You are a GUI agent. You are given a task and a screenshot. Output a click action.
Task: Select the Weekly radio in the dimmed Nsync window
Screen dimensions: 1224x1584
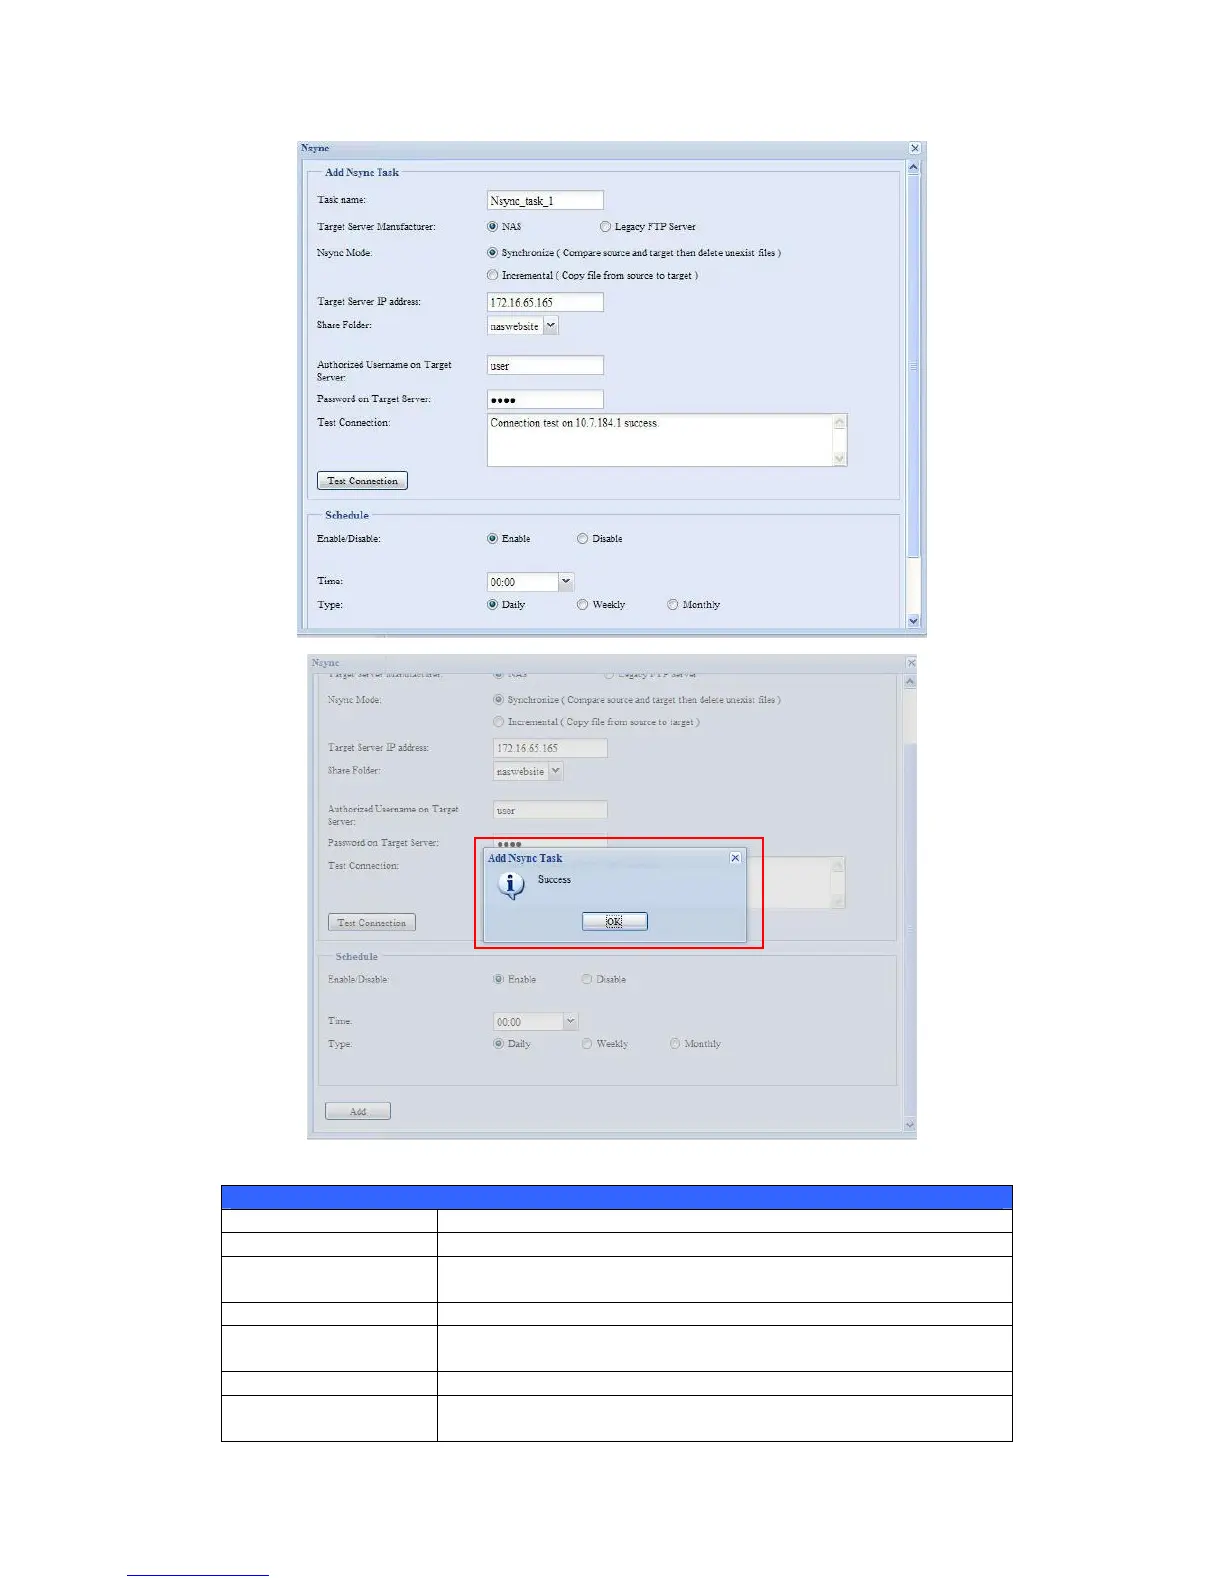[587, 1044]
